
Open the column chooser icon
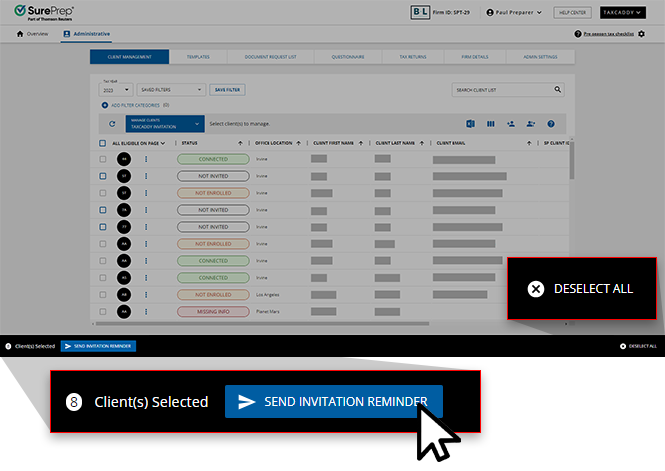click(x=490, y=124)
